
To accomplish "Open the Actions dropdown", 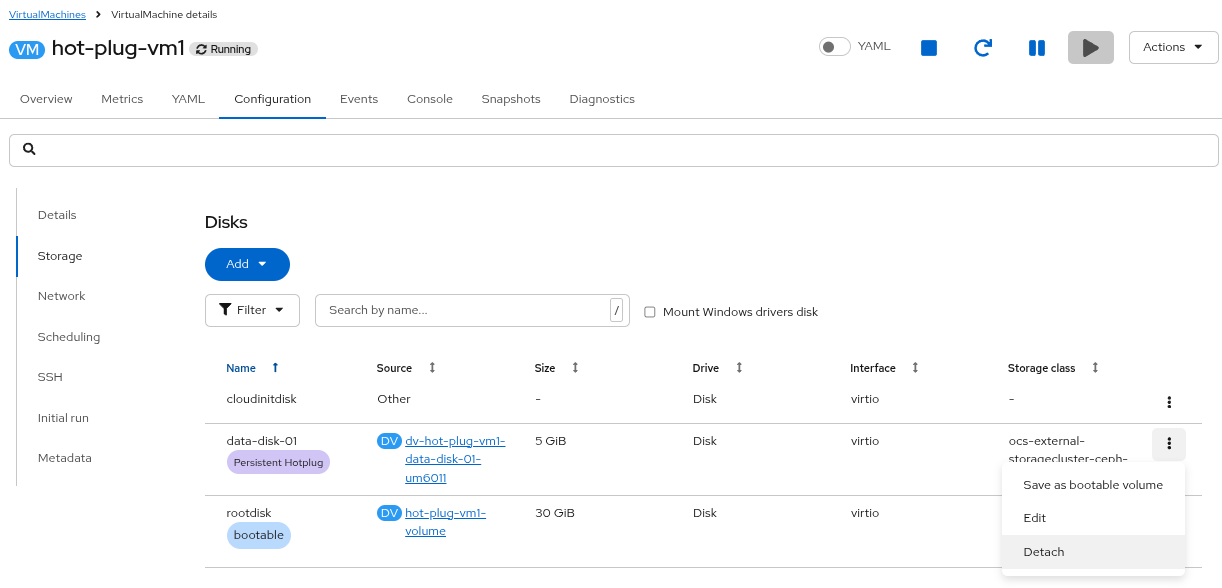I will 1173,47.
